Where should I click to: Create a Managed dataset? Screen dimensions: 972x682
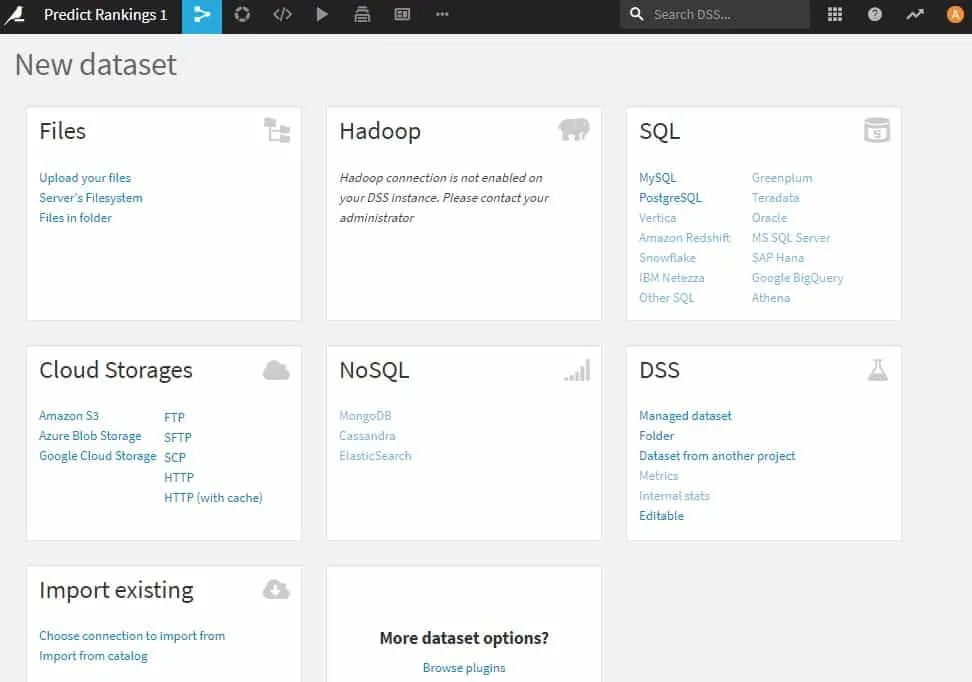coord(685,415)
